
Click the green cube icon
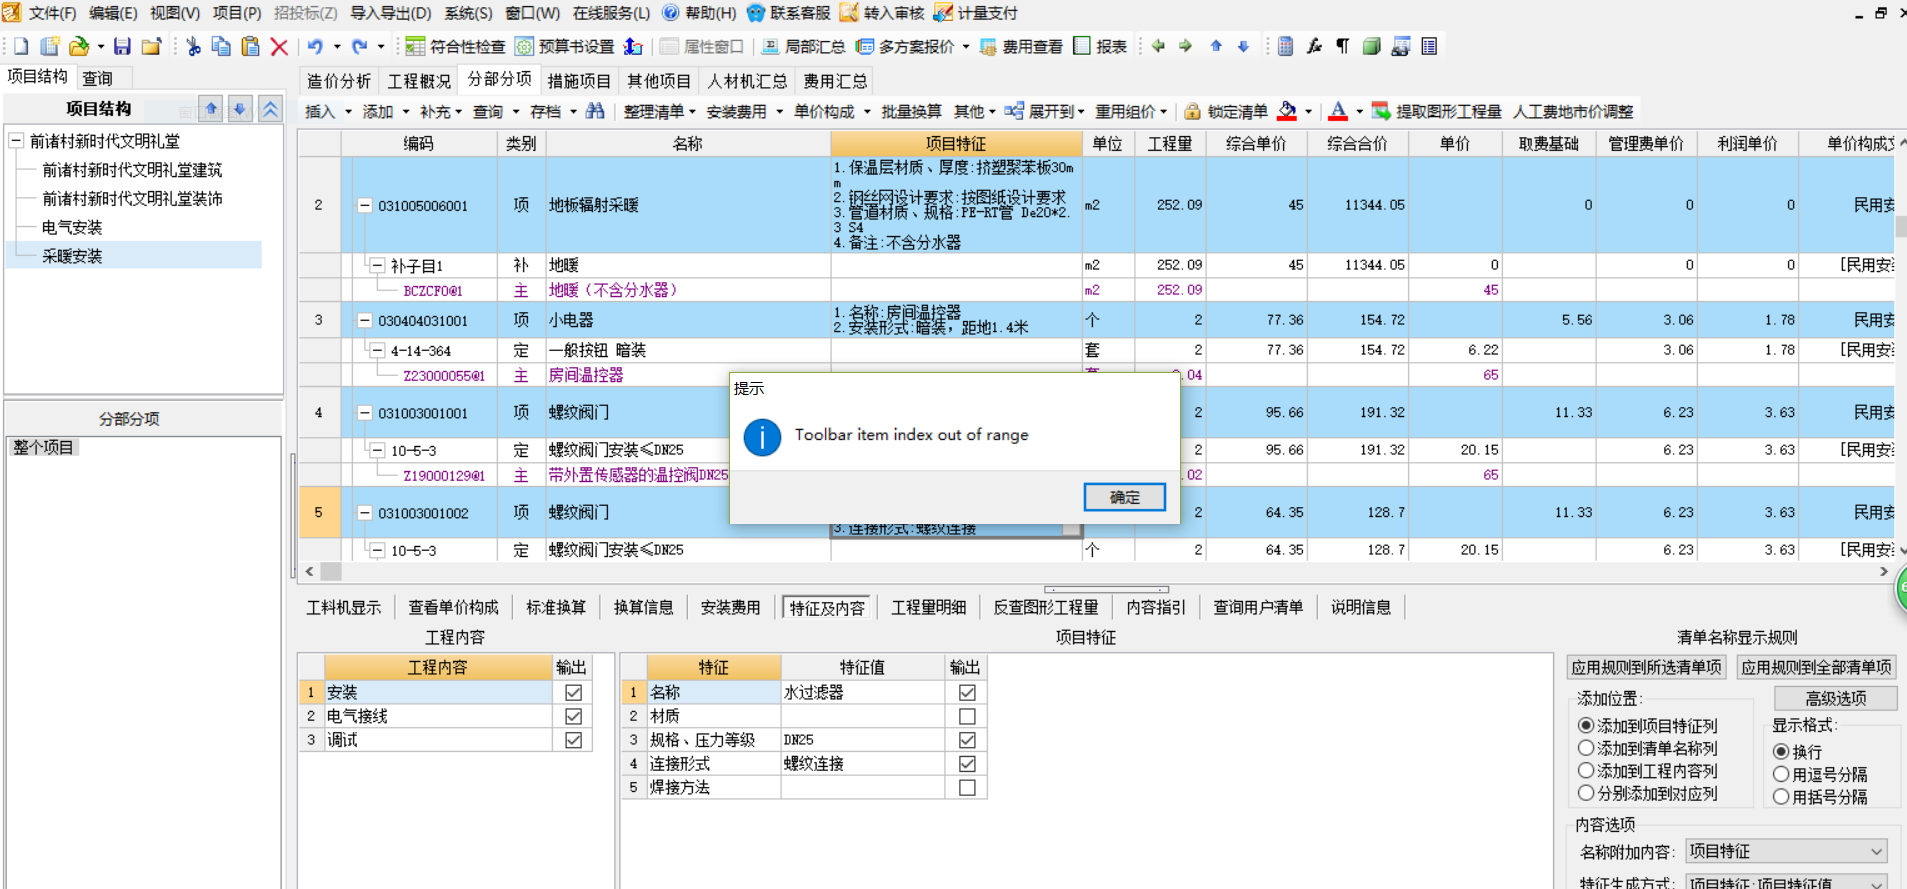pyautogui.click(x=1371, y=46)
